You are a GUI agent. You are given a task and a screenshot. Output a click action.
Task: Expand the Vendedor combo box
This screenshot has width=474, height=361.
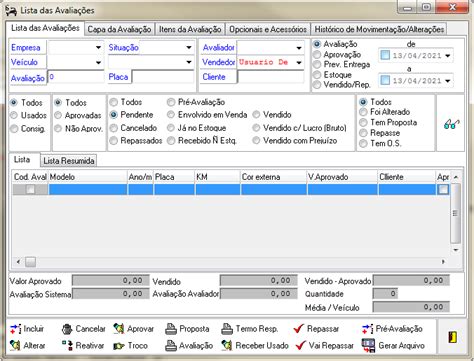[x=299, y=62]
